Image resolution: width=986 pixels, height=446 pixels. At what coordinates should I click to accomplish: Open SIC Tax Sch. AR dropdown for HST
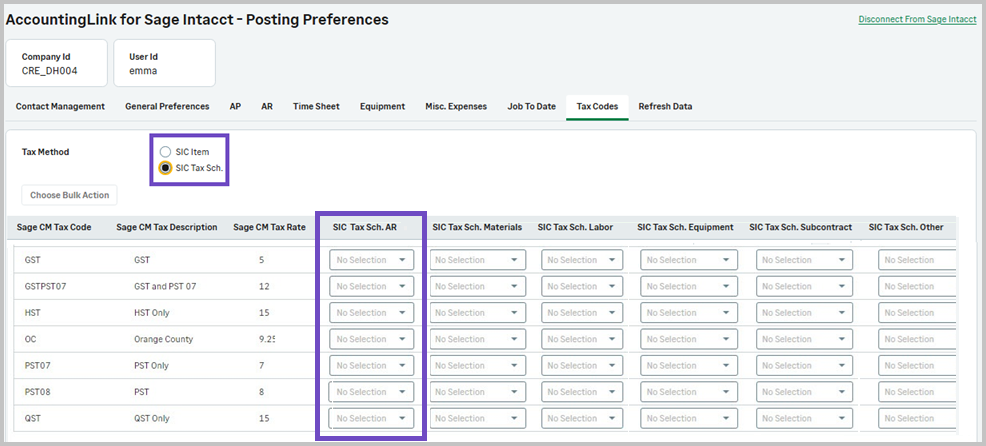coord(372,313)
